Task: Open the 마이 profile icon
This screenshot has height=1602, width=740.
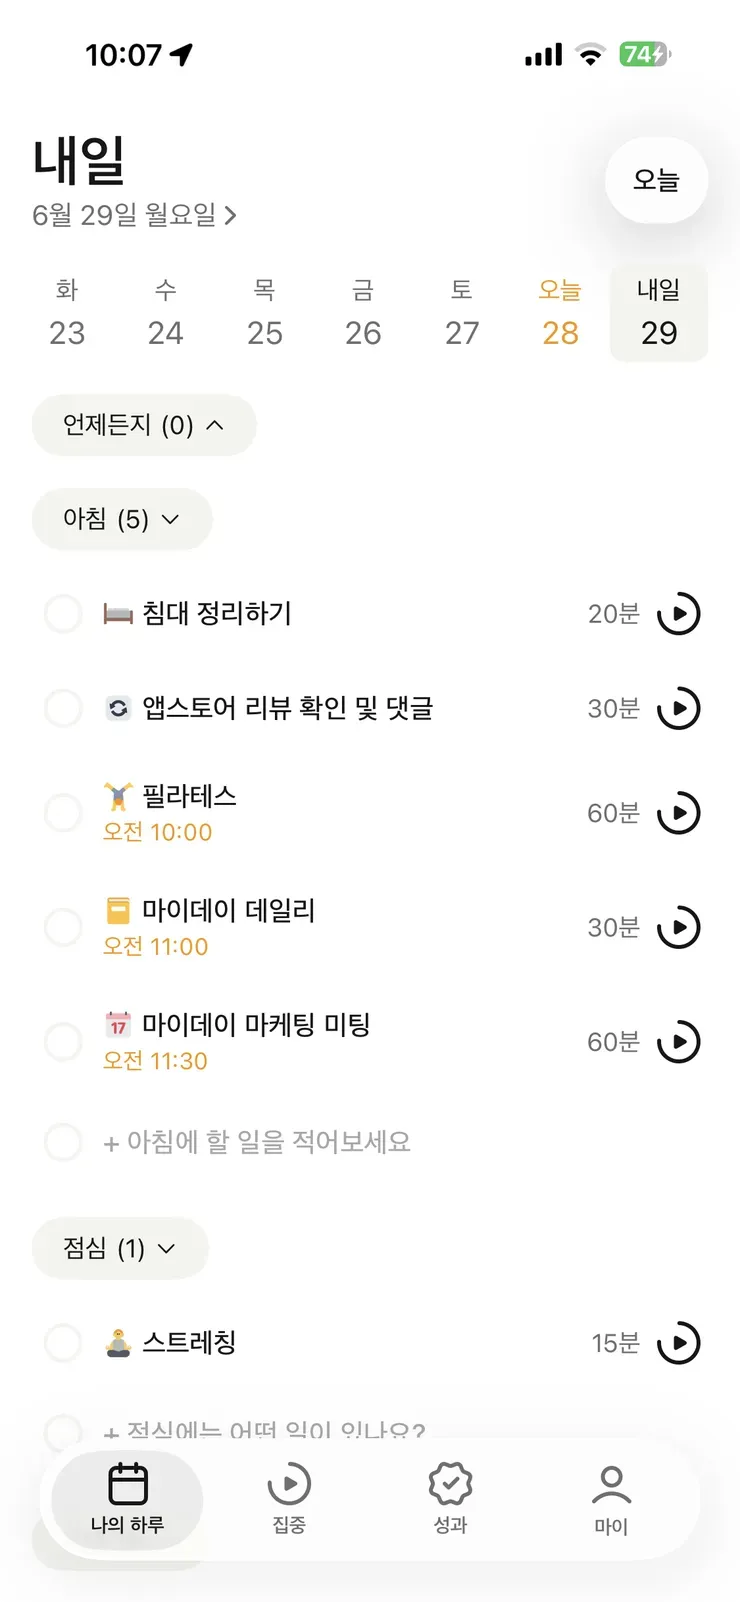Action: click(611, 1485)
